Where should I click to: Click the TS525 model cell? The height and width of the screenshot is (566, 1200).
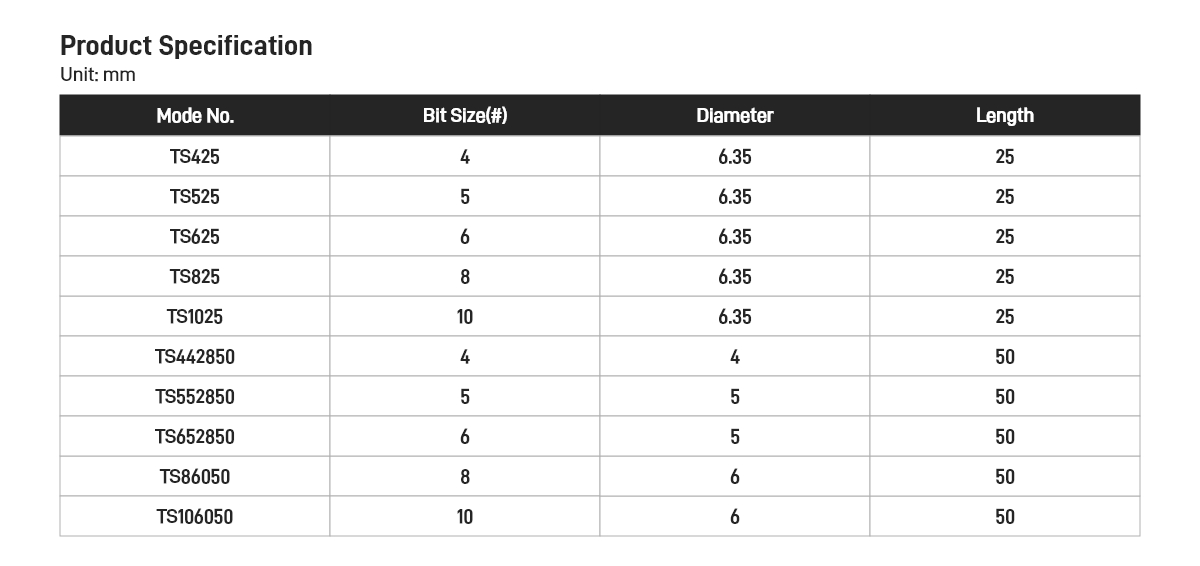click(x=195, y=197)
